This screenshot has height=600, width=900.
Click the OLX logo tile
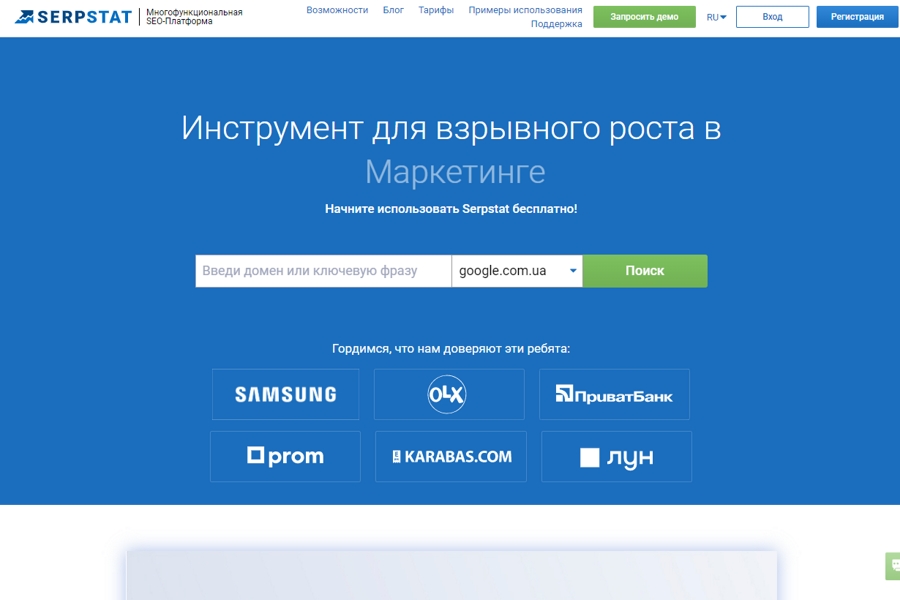click(x=448, y=394)
